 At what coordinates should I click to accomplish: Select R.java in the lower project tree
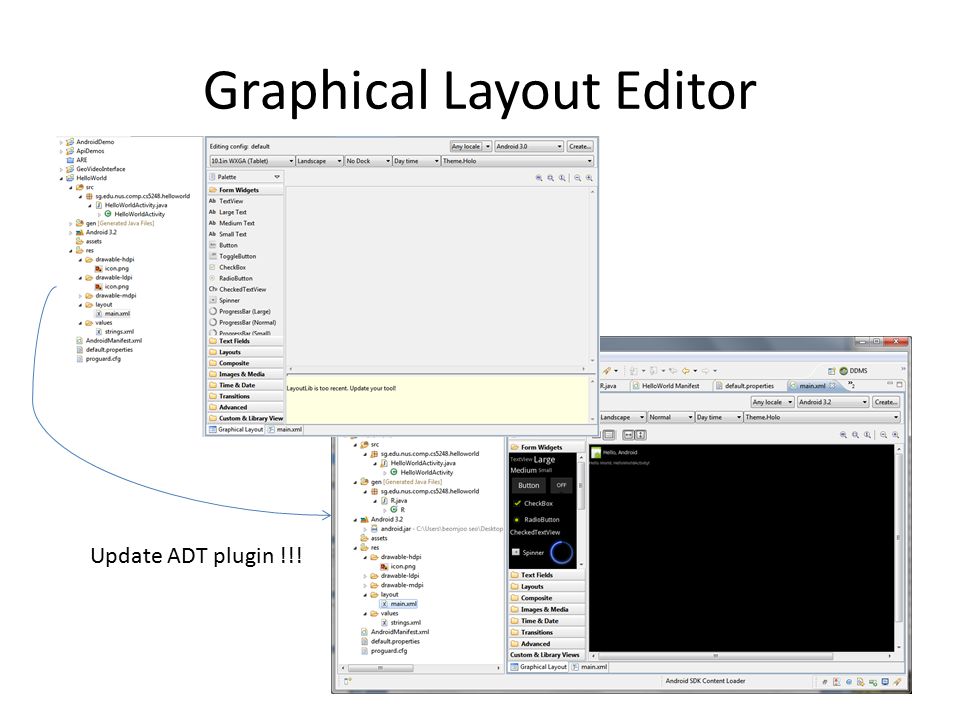click(x=394, y=500)
